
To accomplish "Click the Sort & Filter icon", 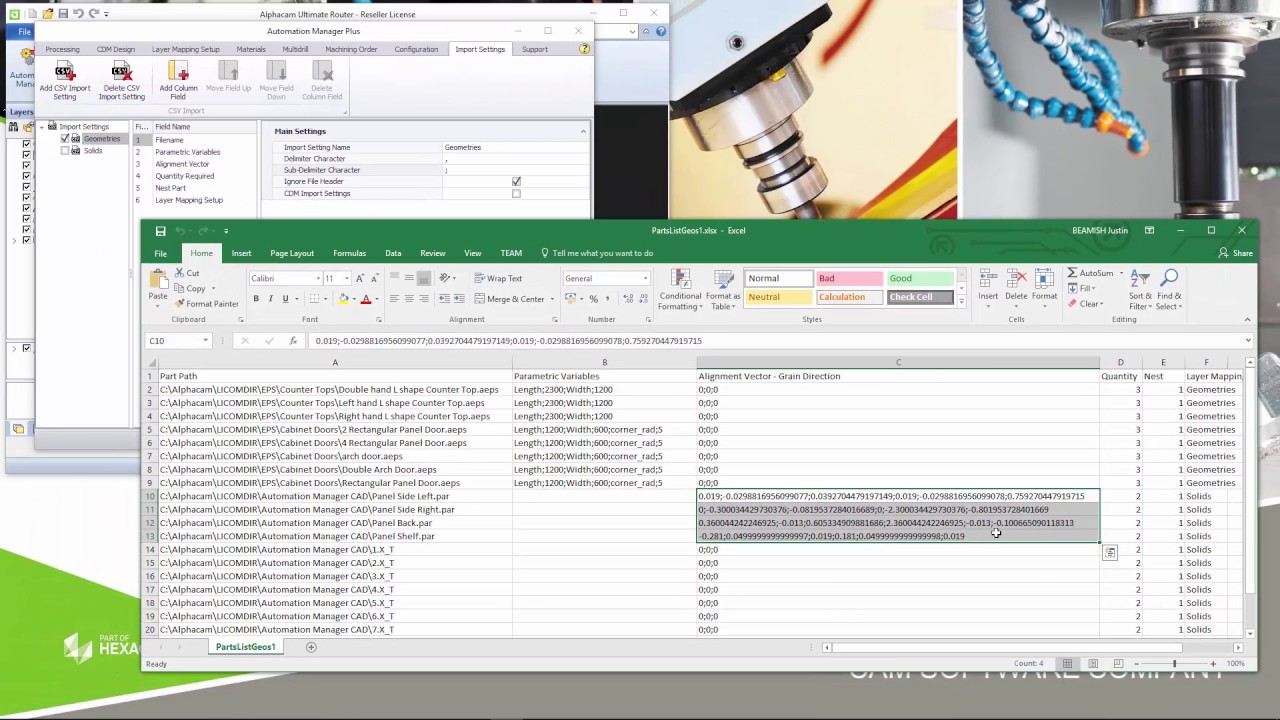I will [1140, 279].
